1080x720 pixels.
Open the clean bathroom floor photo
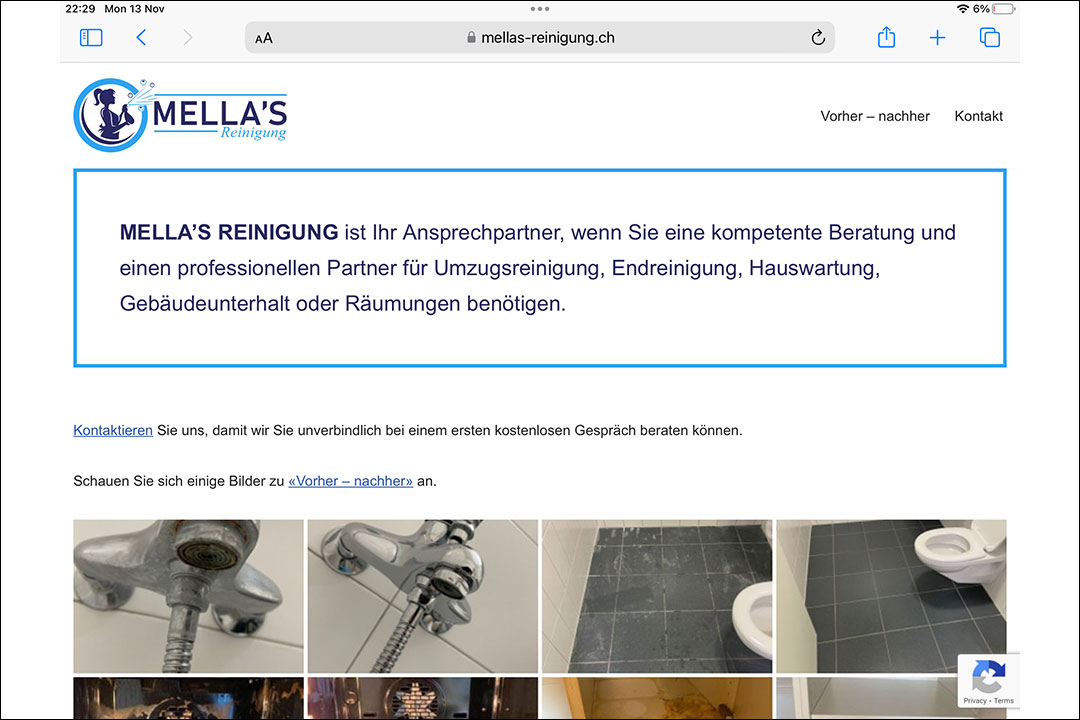click(x=891, y=596)
